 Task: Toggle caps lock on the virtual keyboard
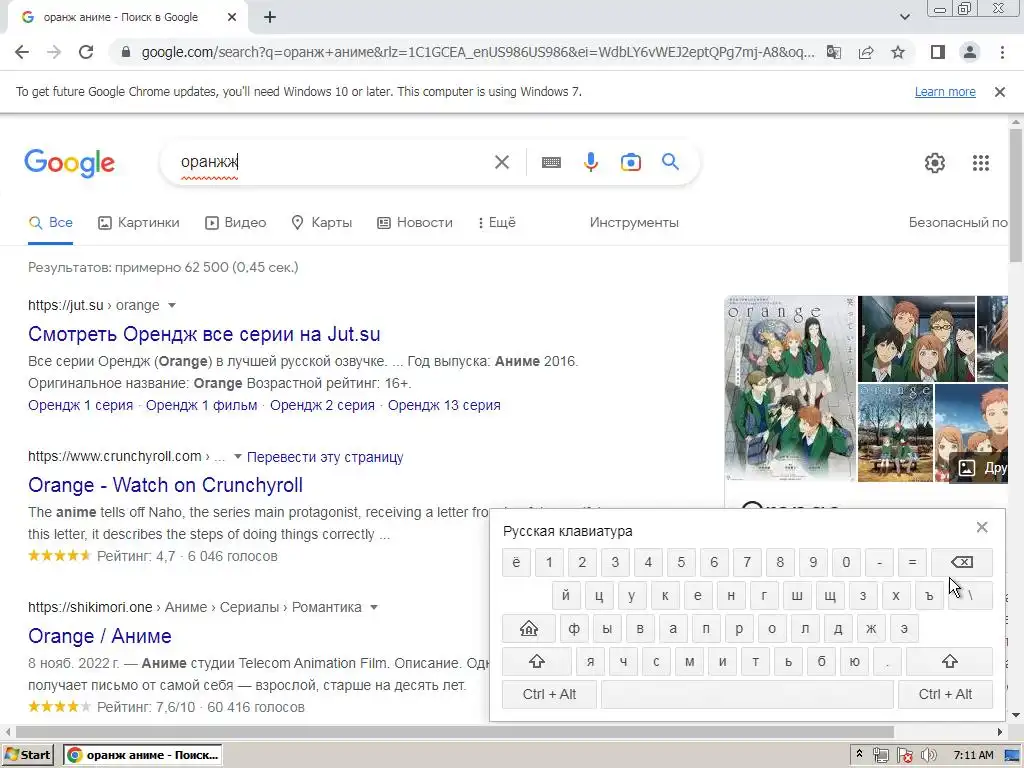tap(529, 628)
